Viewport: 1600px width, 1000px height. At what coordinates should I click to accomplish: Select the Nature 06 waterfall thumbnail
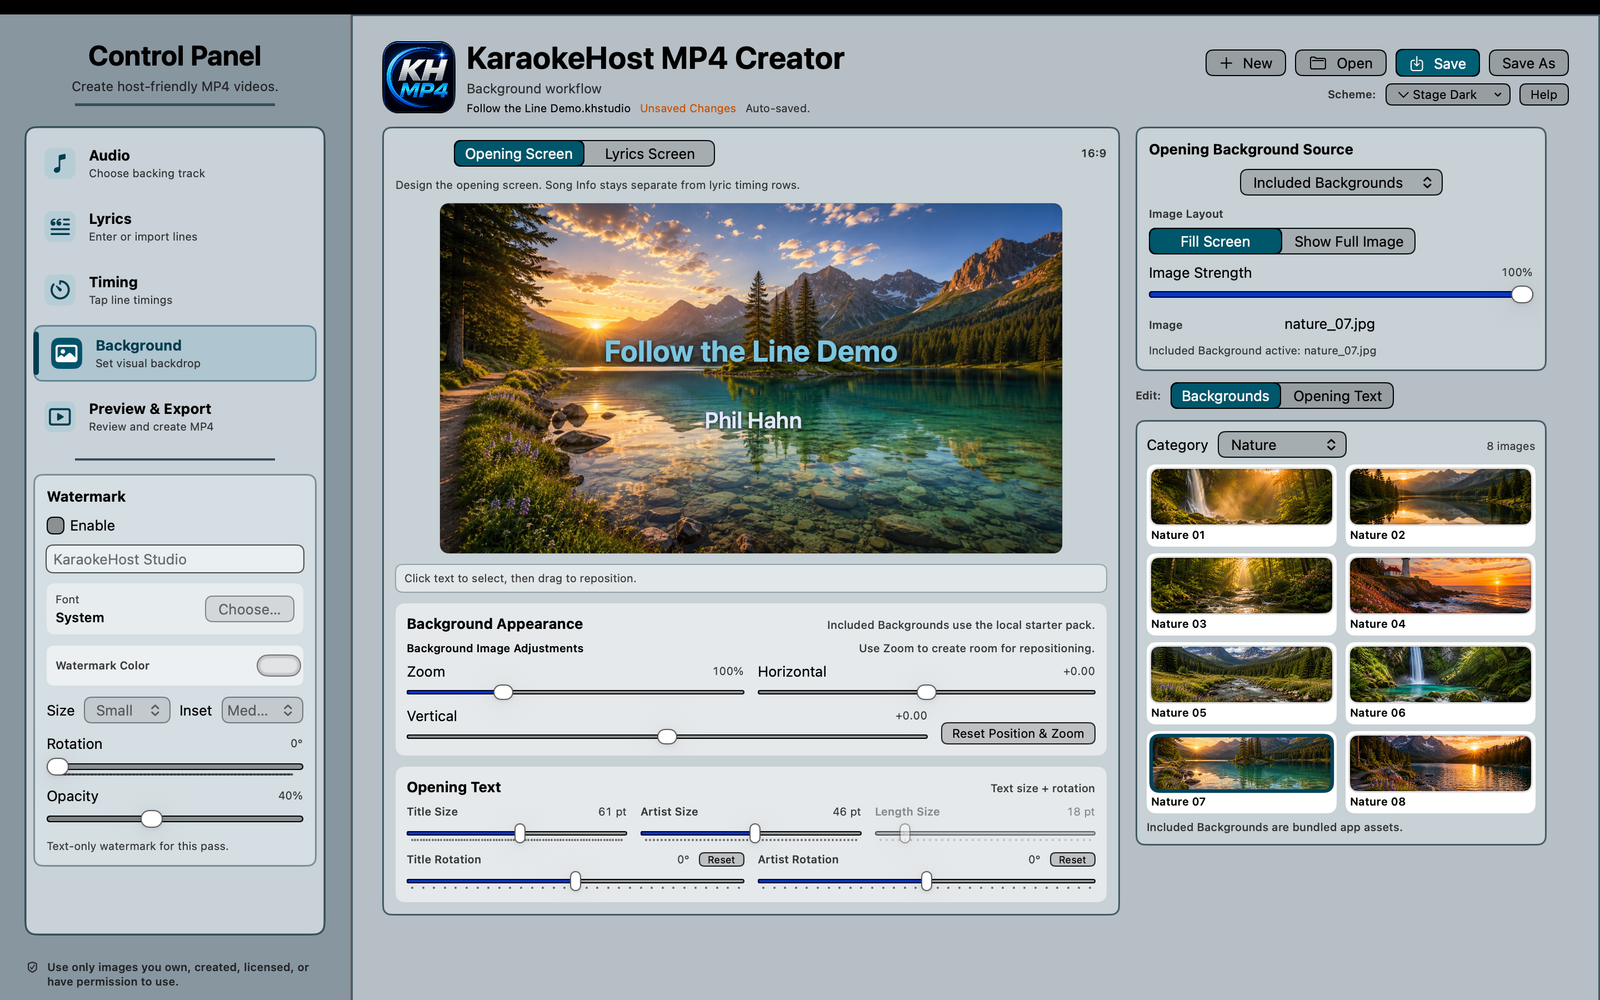pos(1440,674)
